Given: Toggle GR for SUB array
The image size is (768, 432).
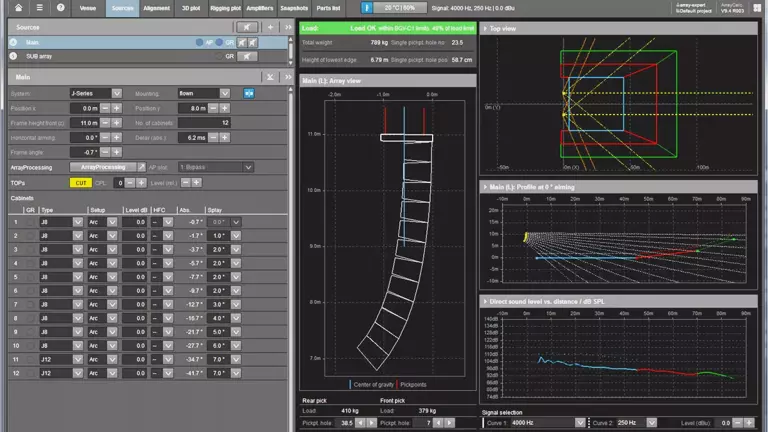Looking at the screenshot, I should point(219,56).
